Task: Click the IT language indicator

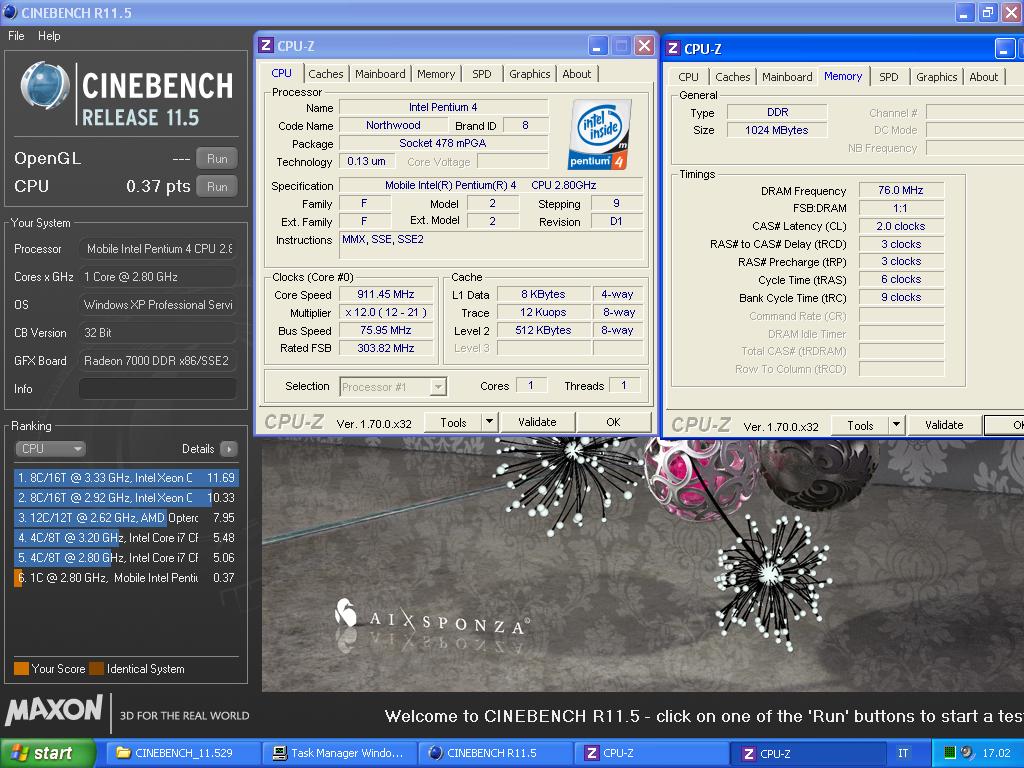Action: (903, 753)
